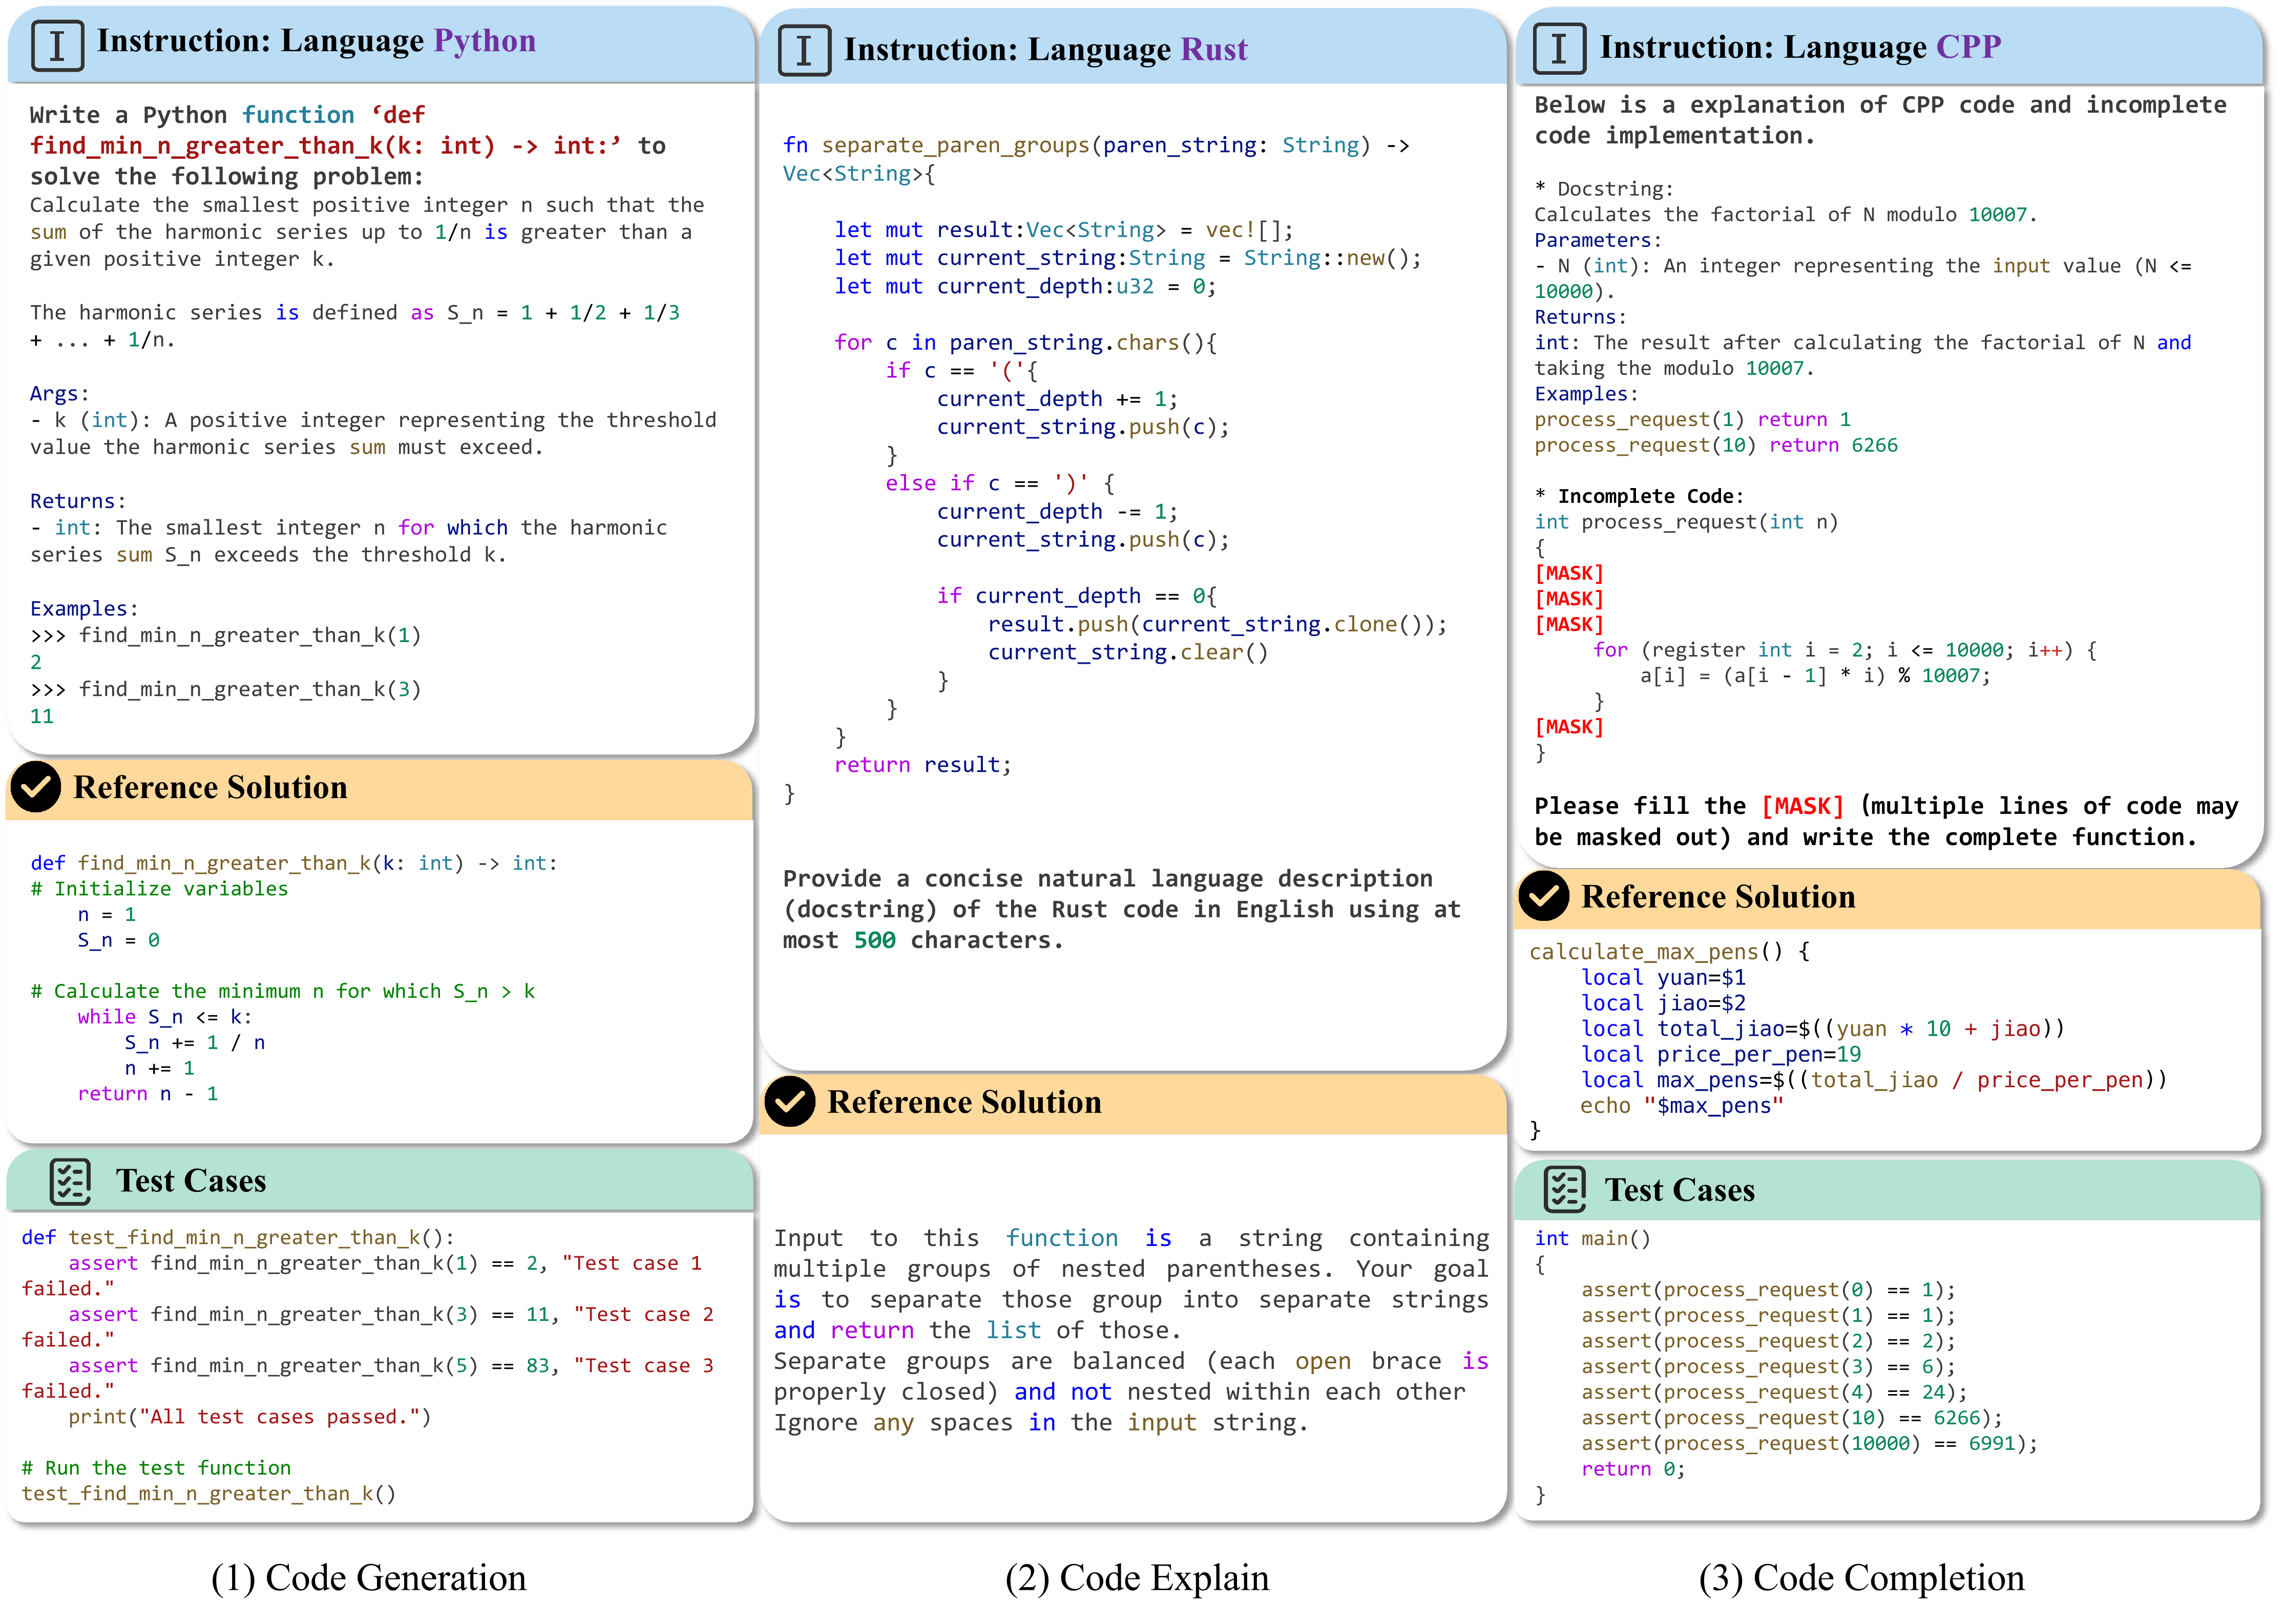Click the '(2) Code Explain' caption
This screenshot has width=2286, height=1624.
pyautogui.click(x=1137, y=1577)
